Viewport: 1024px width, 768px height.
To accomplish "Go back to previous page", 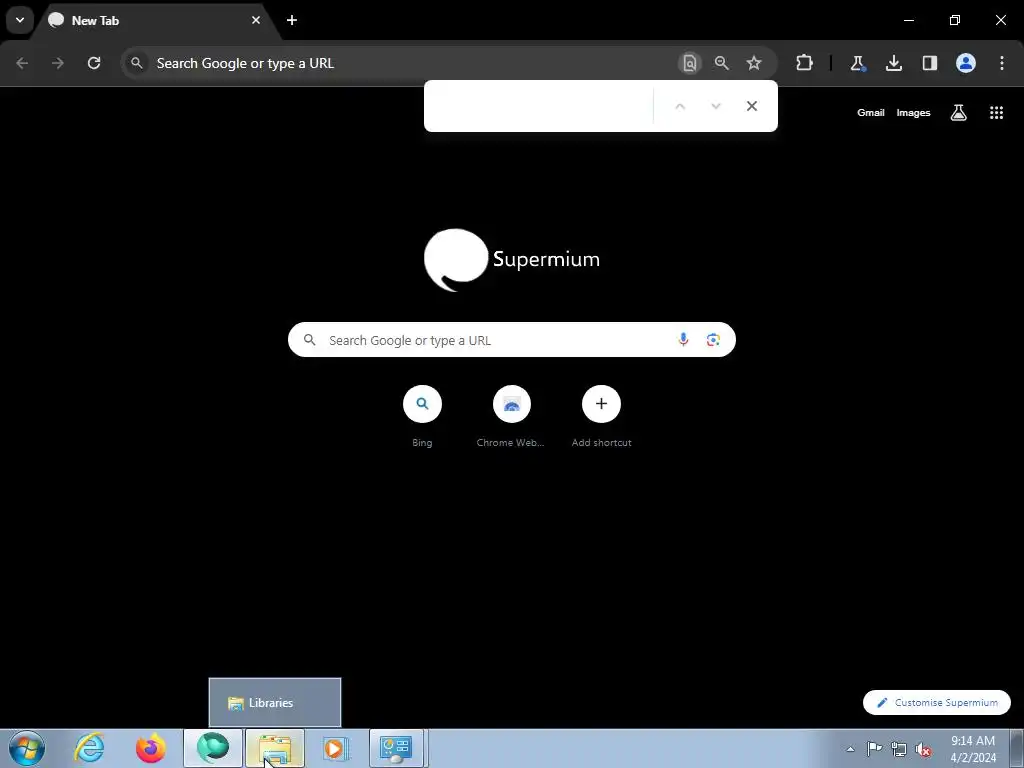I will pyautogui.click(x=22, y=63).
